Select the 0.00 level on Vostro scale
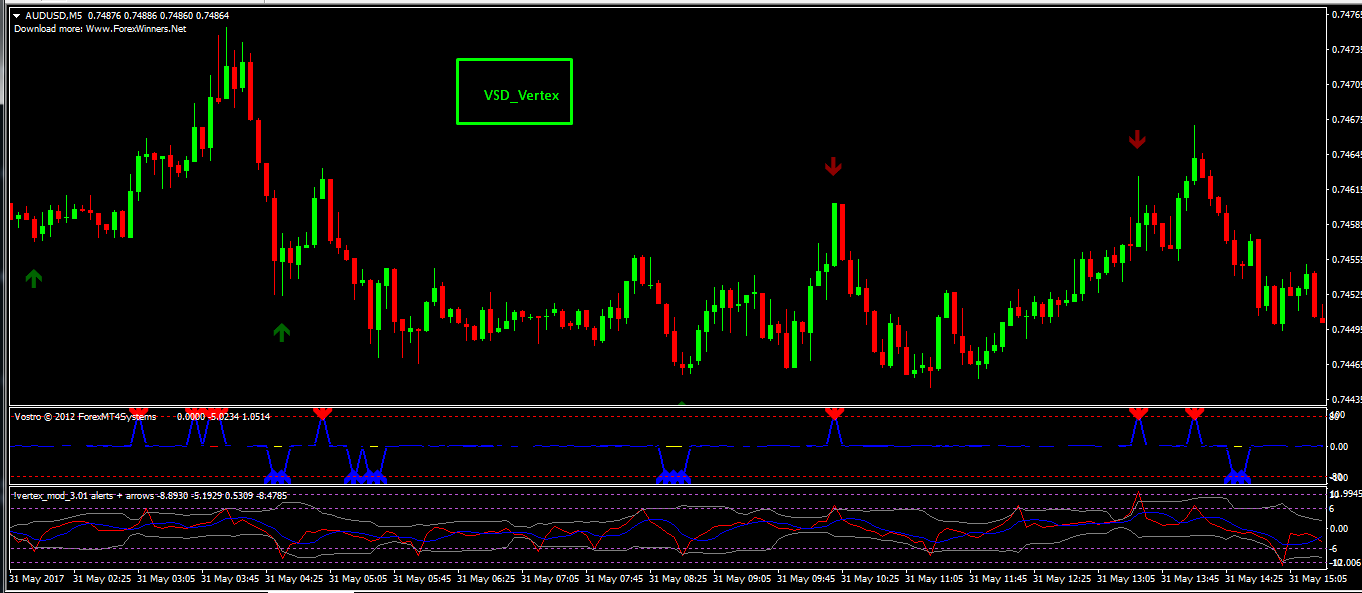Image resolution: width=1362 pixels, height=593 pixels. 1341,446
